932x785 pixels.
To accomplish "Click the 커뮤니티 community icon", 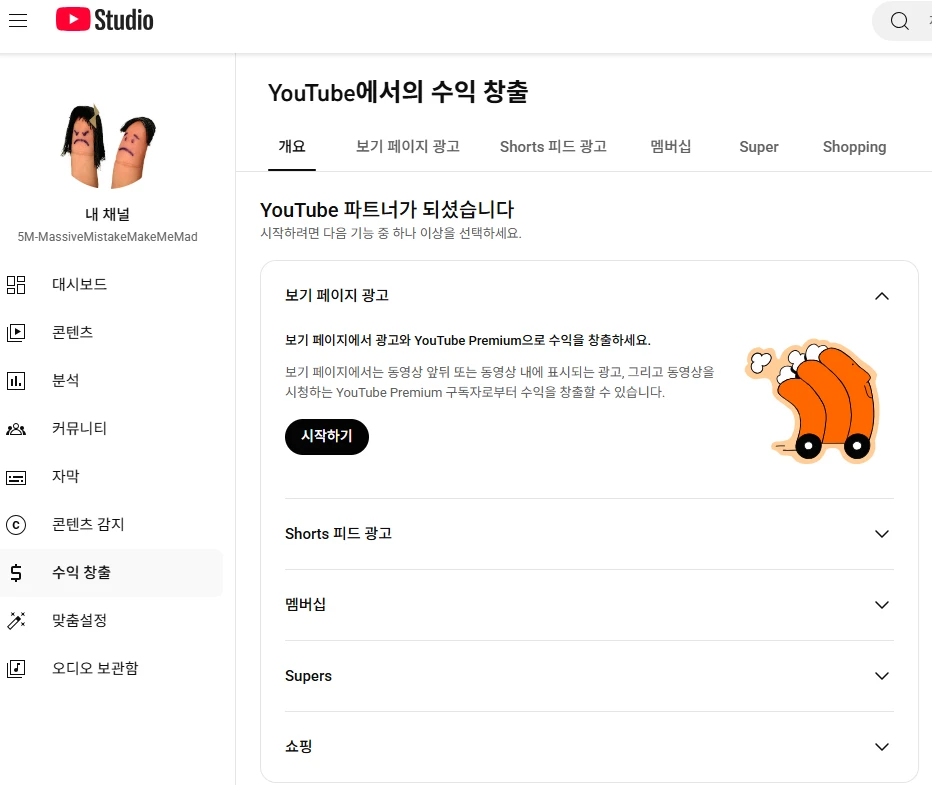I will 16,428.
